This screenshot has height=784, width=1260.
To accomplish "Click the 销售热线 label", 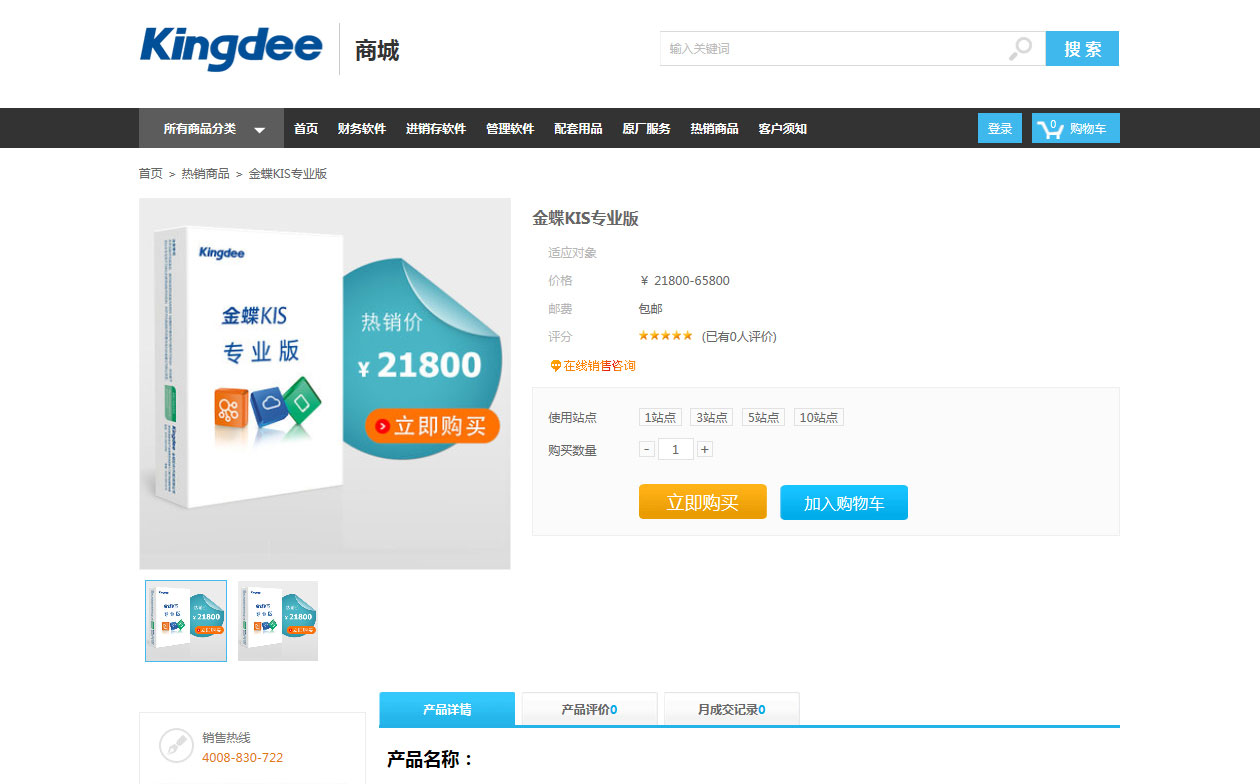I will click(226, 738).
